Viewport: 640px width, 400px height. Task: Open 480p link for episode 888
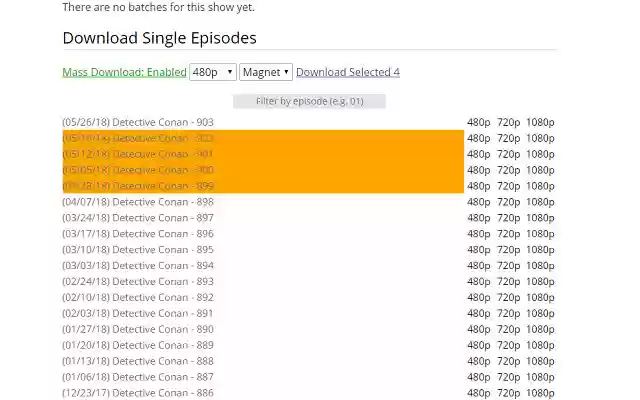(478, 361)
